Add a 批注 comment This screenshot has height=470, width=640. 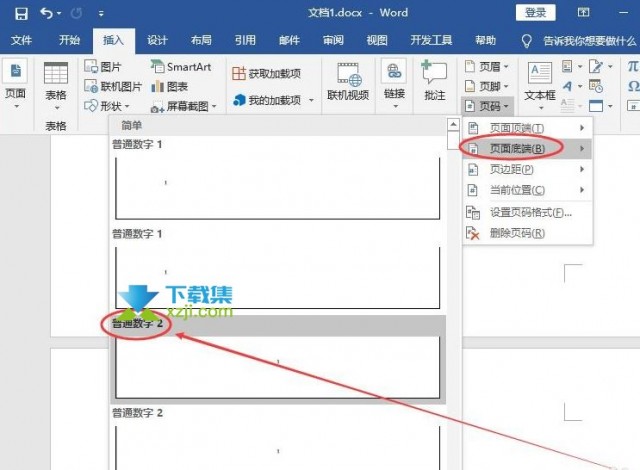(434, 81)
